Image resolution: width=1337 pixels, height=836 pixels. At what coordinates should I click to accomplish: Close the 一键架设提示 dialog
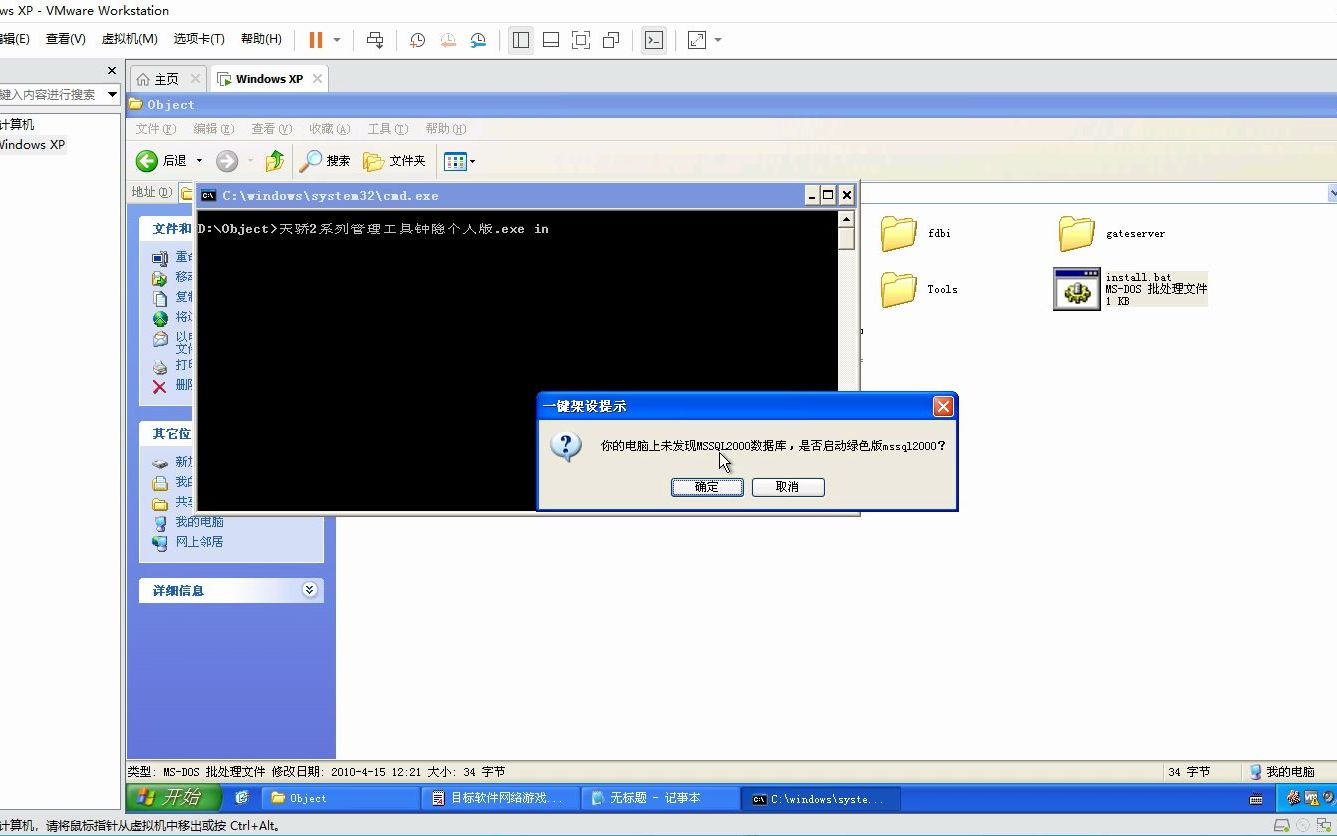click(942, 406)
